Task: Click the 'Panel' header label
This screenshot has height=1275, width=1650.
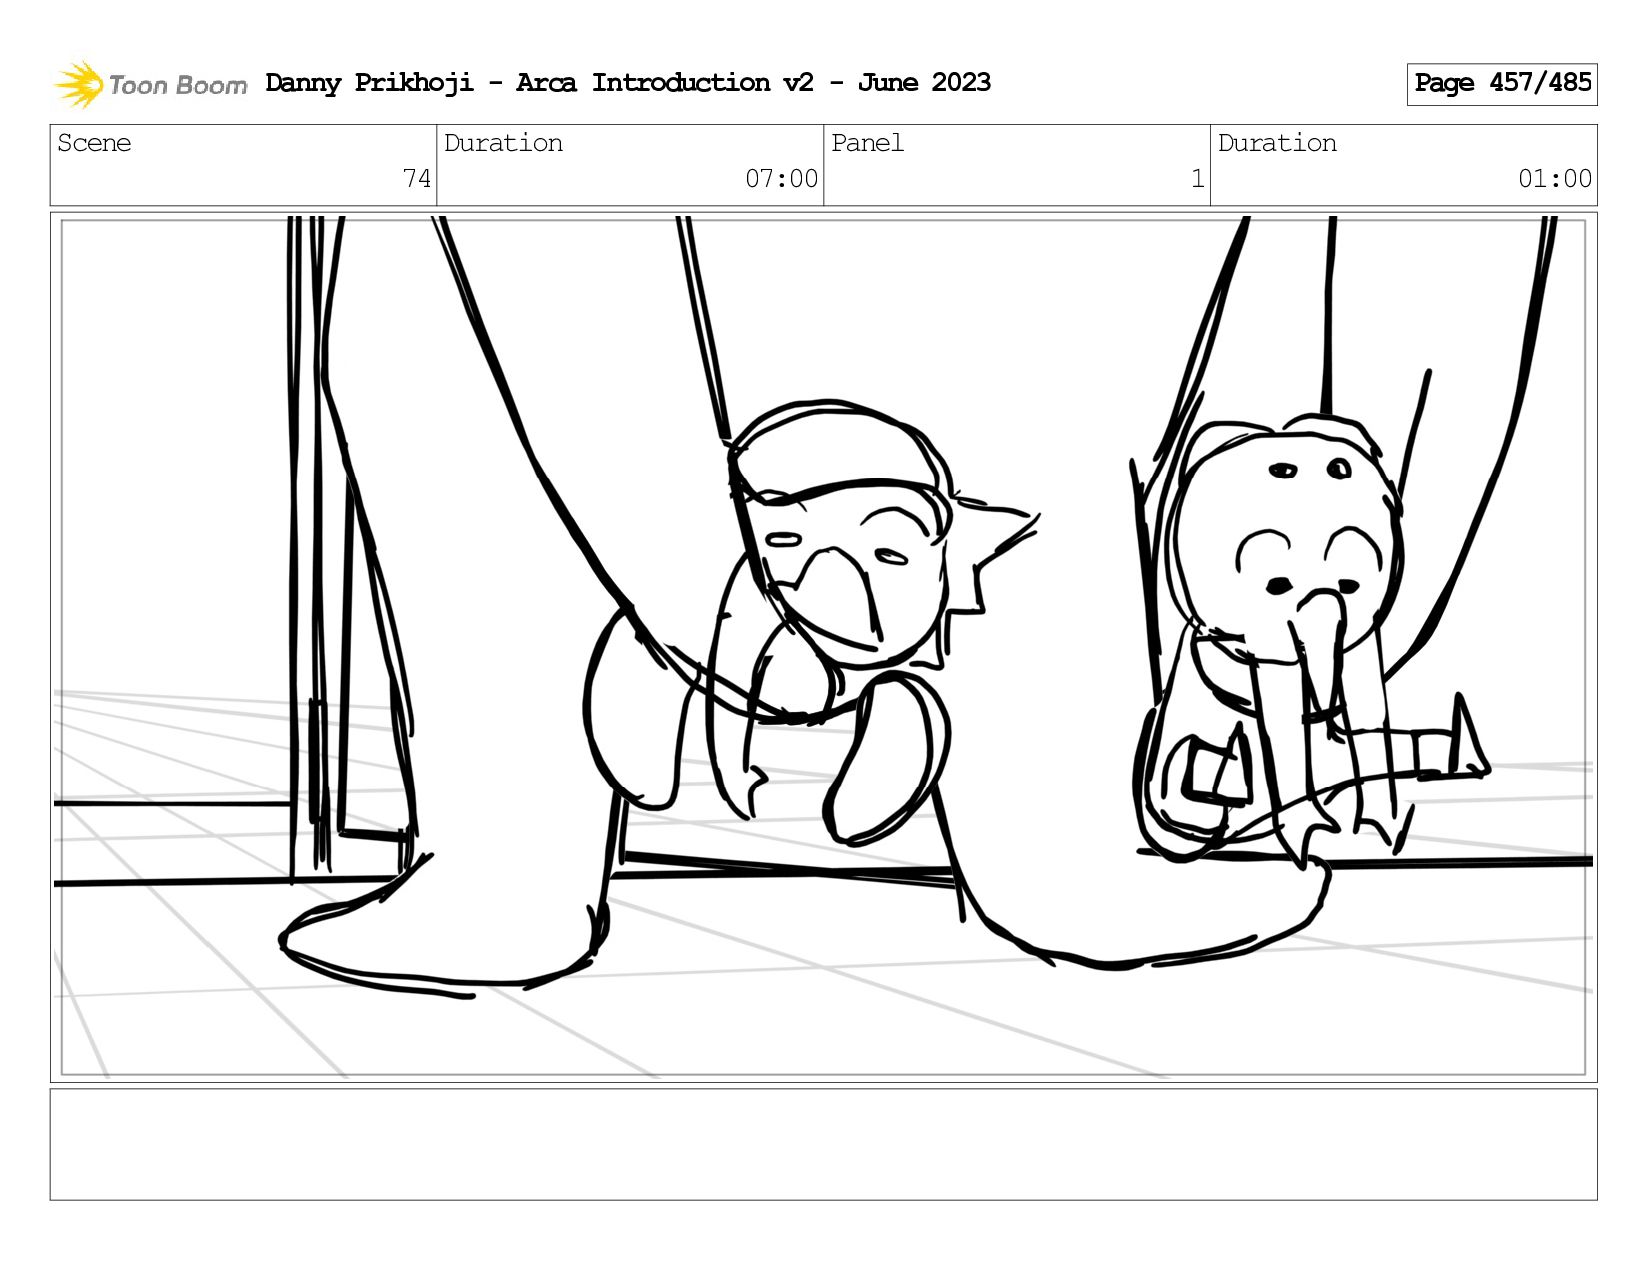Action: click(867, 143)
